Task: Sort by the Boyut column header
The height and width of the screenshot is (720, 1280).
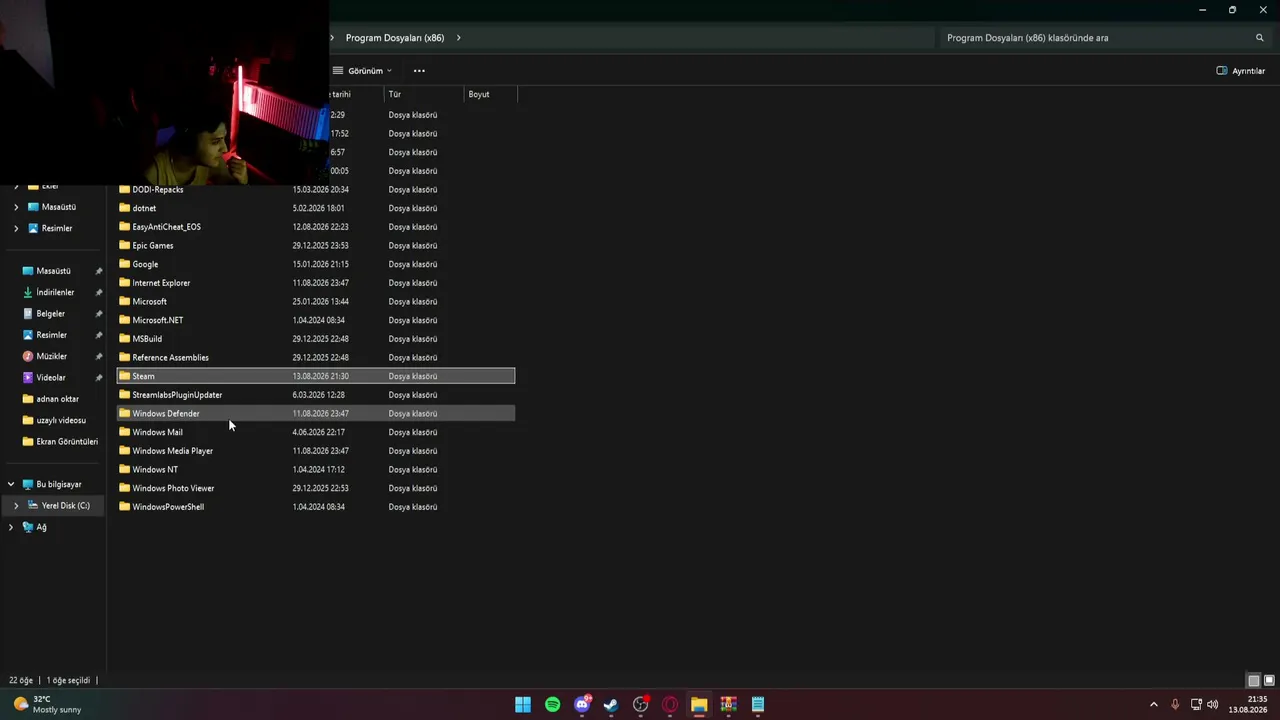Action: 490,94
